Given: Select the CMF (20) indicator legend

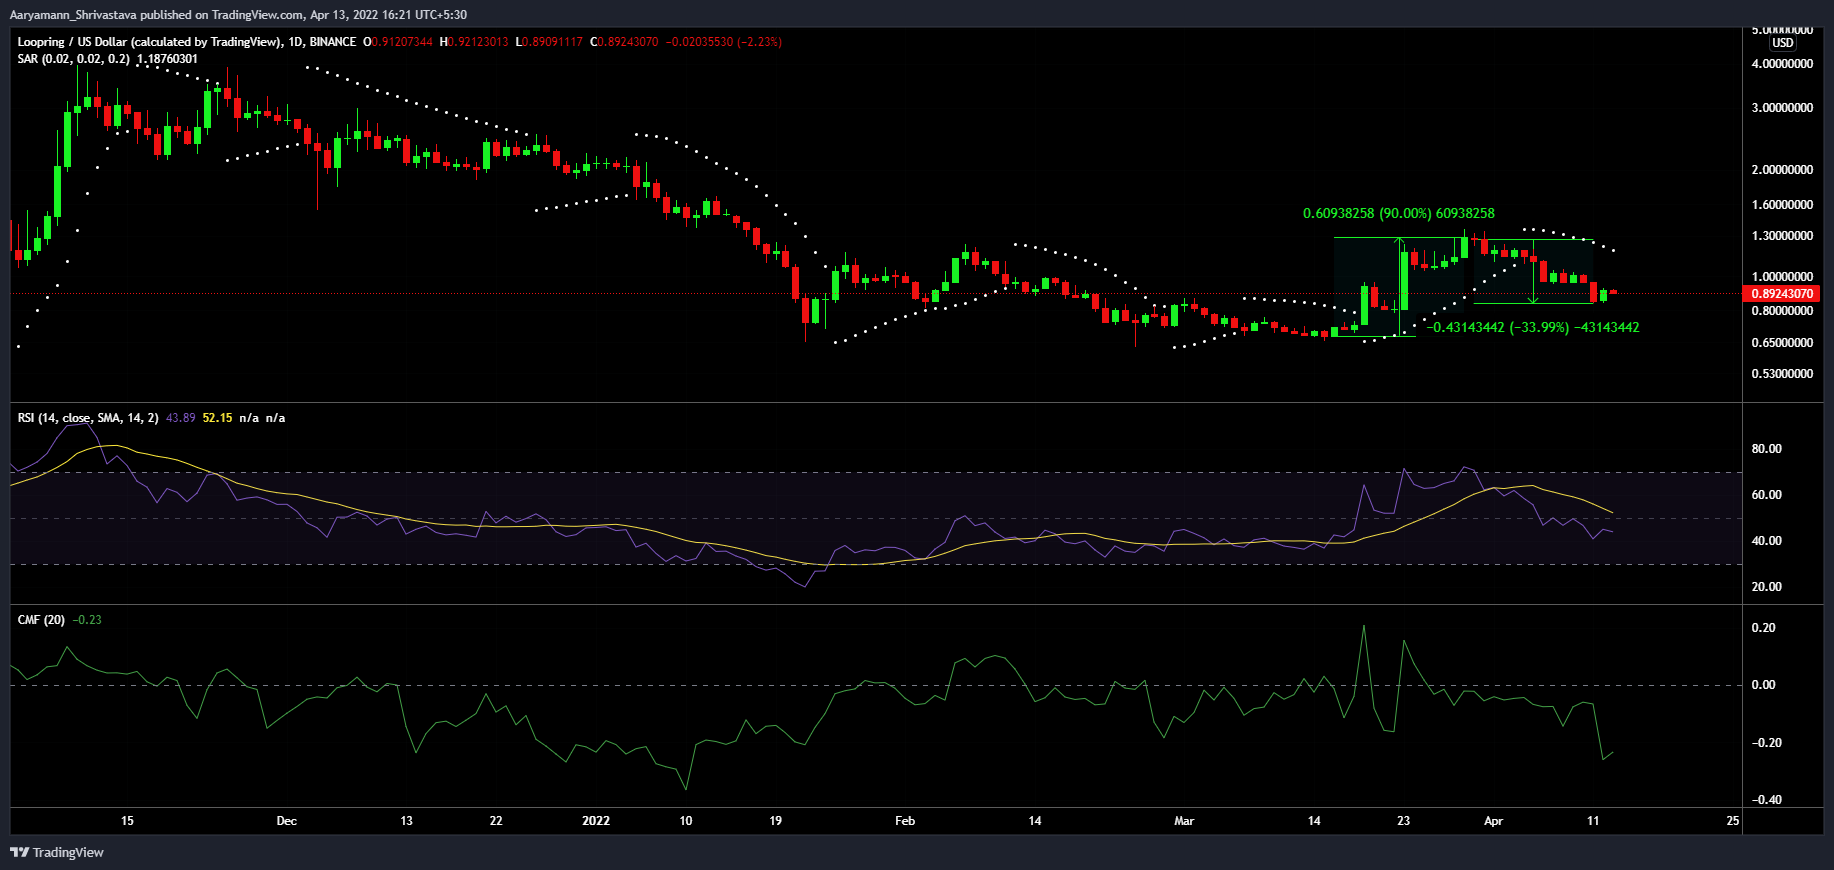Looking at the screenshot, I should coord(41,620).
